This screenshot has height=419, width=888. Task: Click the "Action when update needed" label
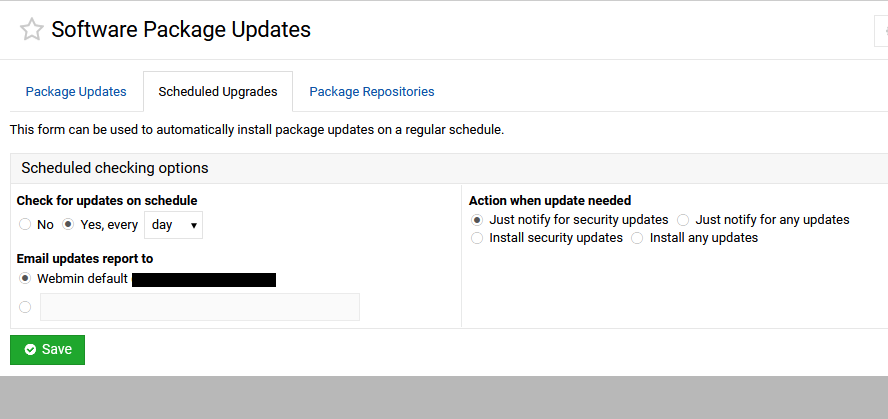click(550, 201)
